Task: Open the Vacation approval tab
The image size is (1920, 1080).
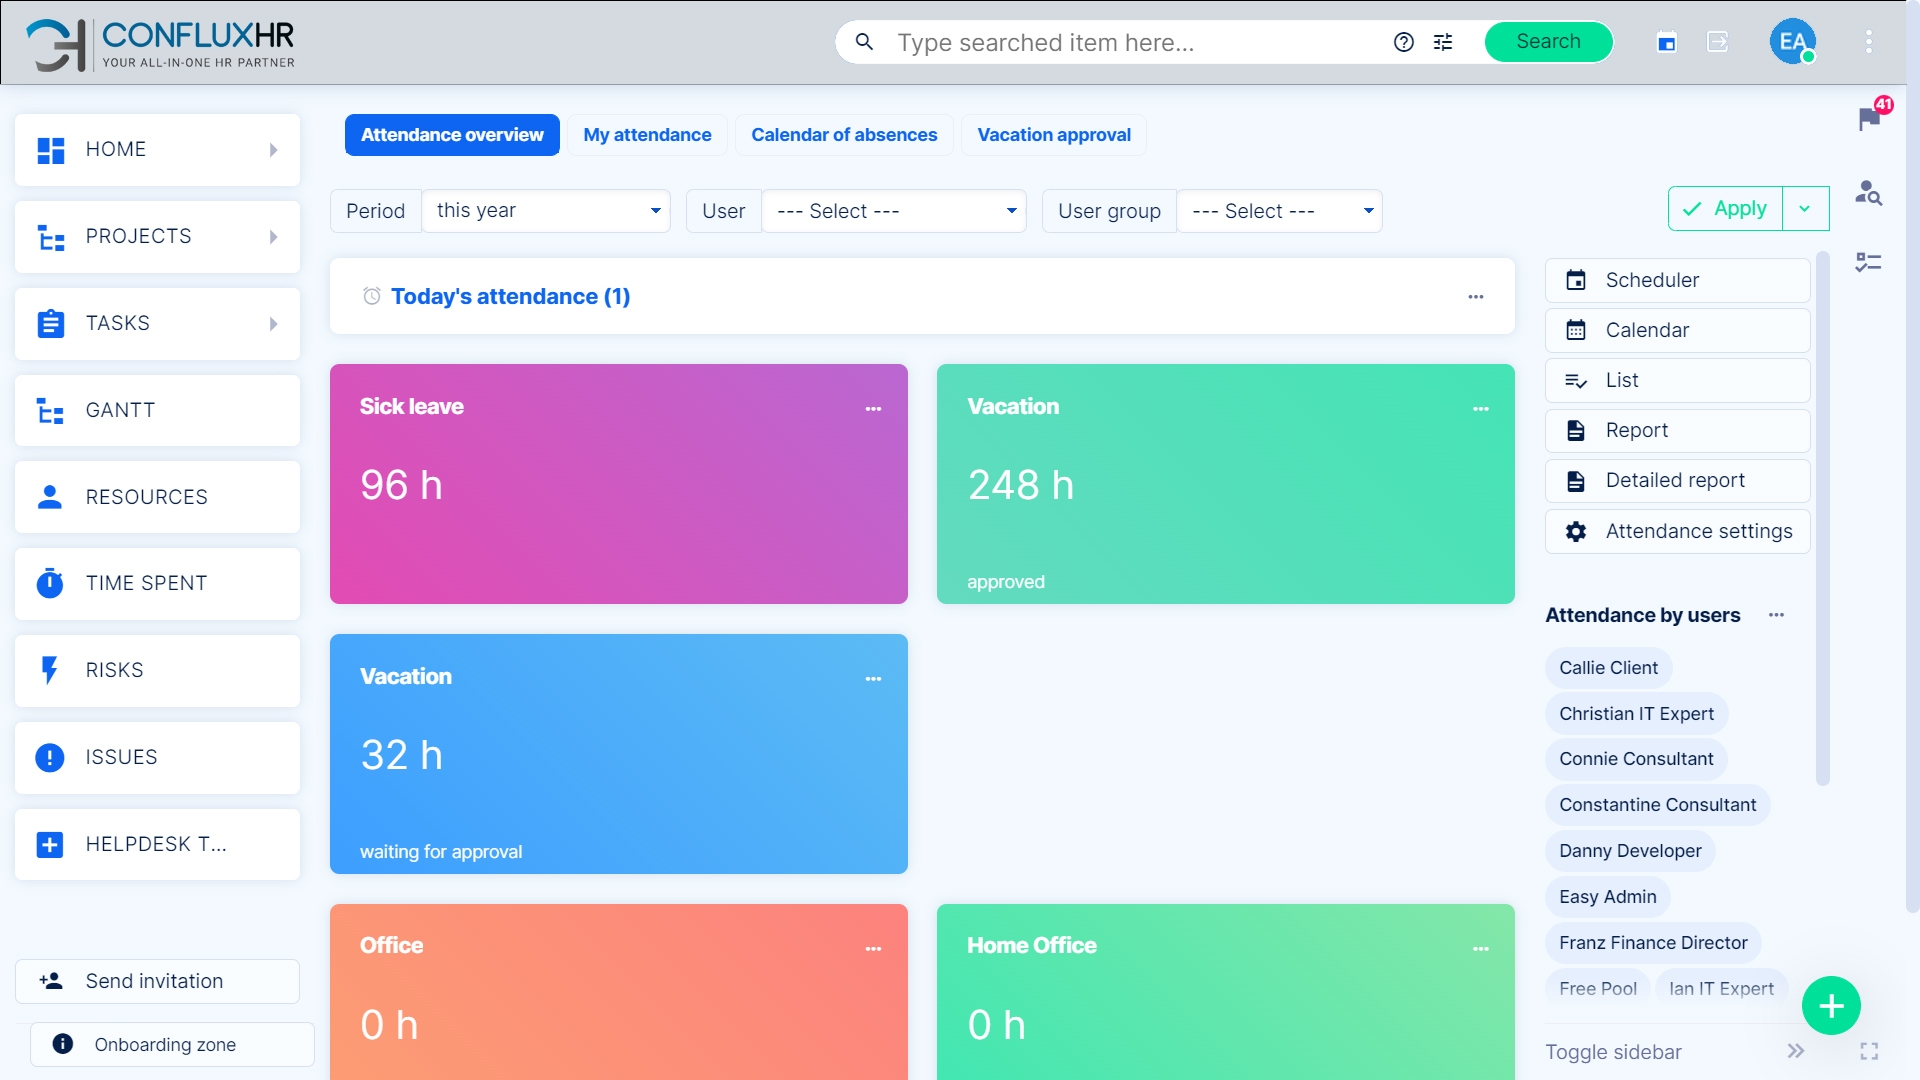Action: [x=1054, y=135]
